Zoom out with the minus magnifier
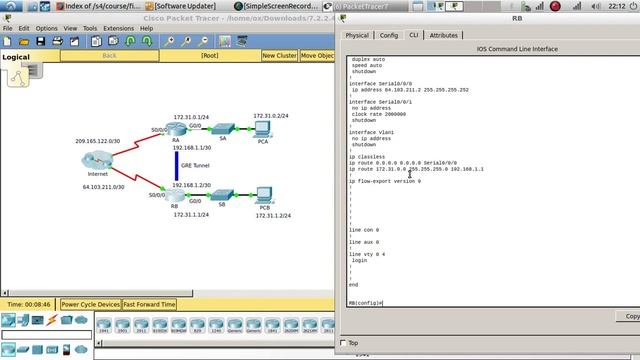This screenshot has width=640, height=360. tap(203, 41)
